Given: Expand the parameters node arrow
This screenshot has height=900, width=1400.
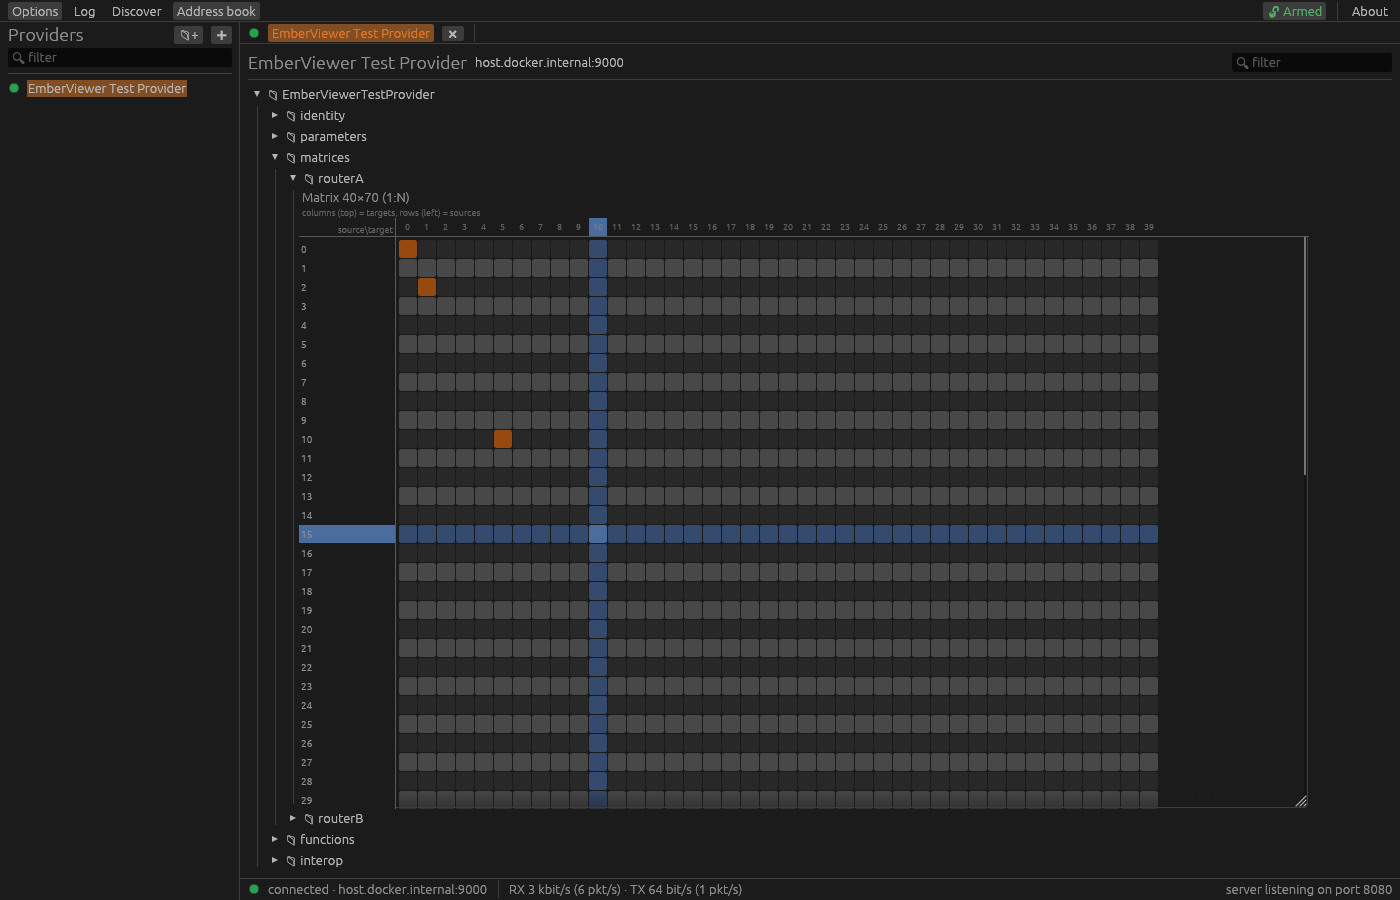Looking at the screenshot, I should click(x=275, y=136).
